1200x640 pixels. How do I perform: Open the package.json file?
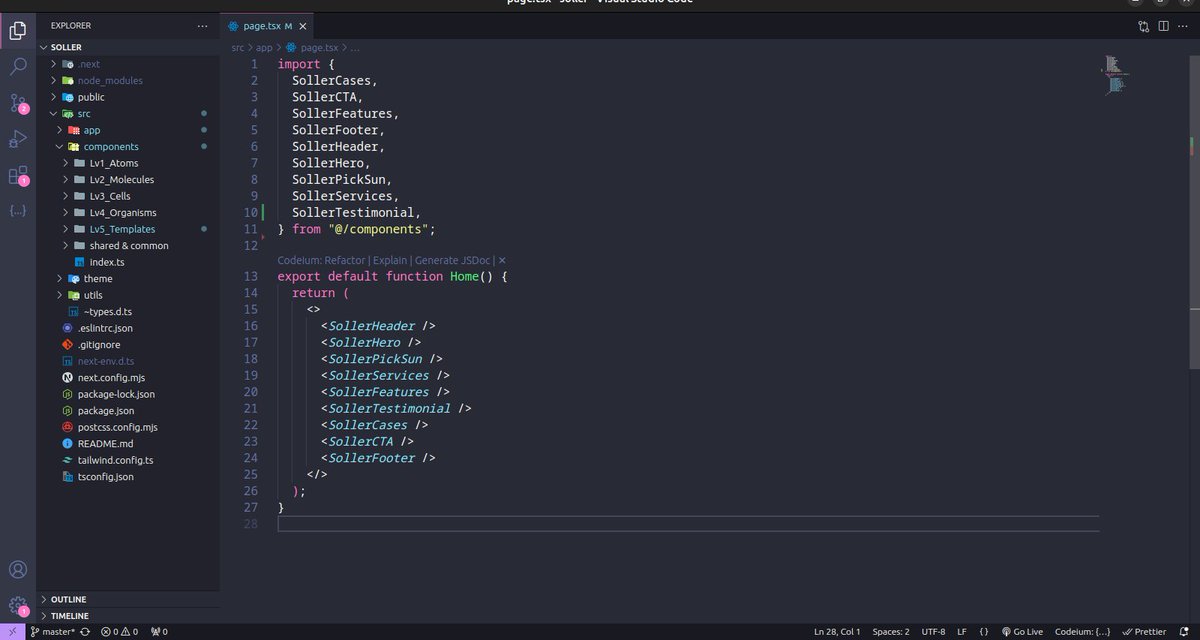coord(128,411)
